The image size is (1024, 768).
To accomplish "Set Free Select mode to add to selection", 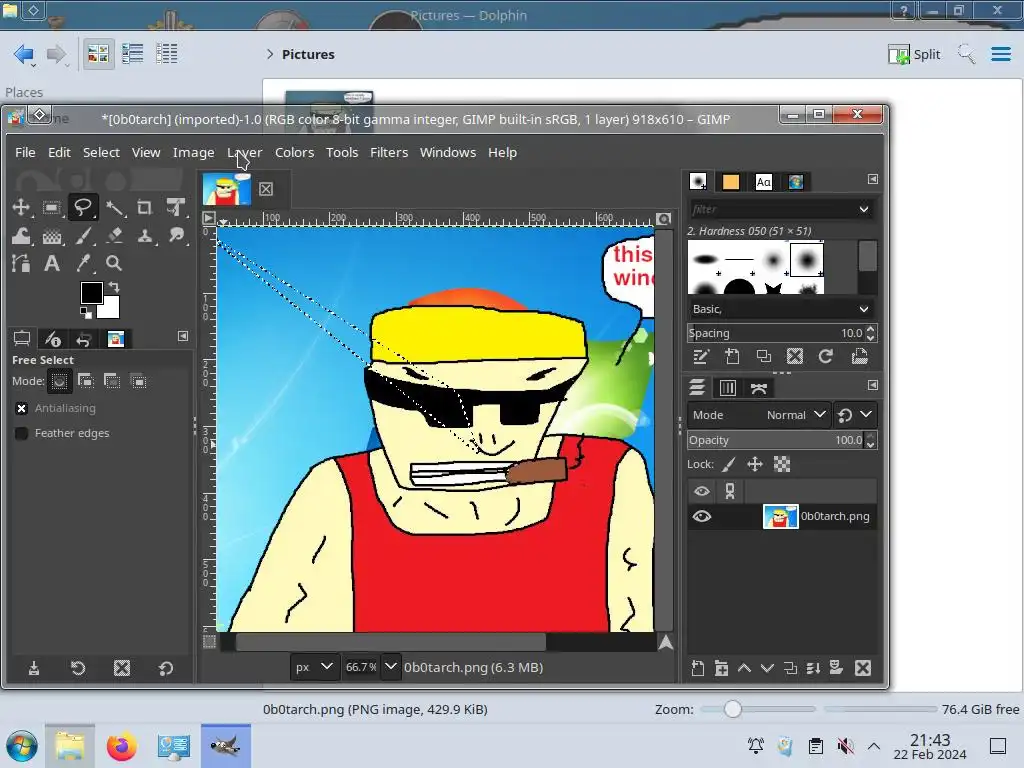I will tap(86, 381).
